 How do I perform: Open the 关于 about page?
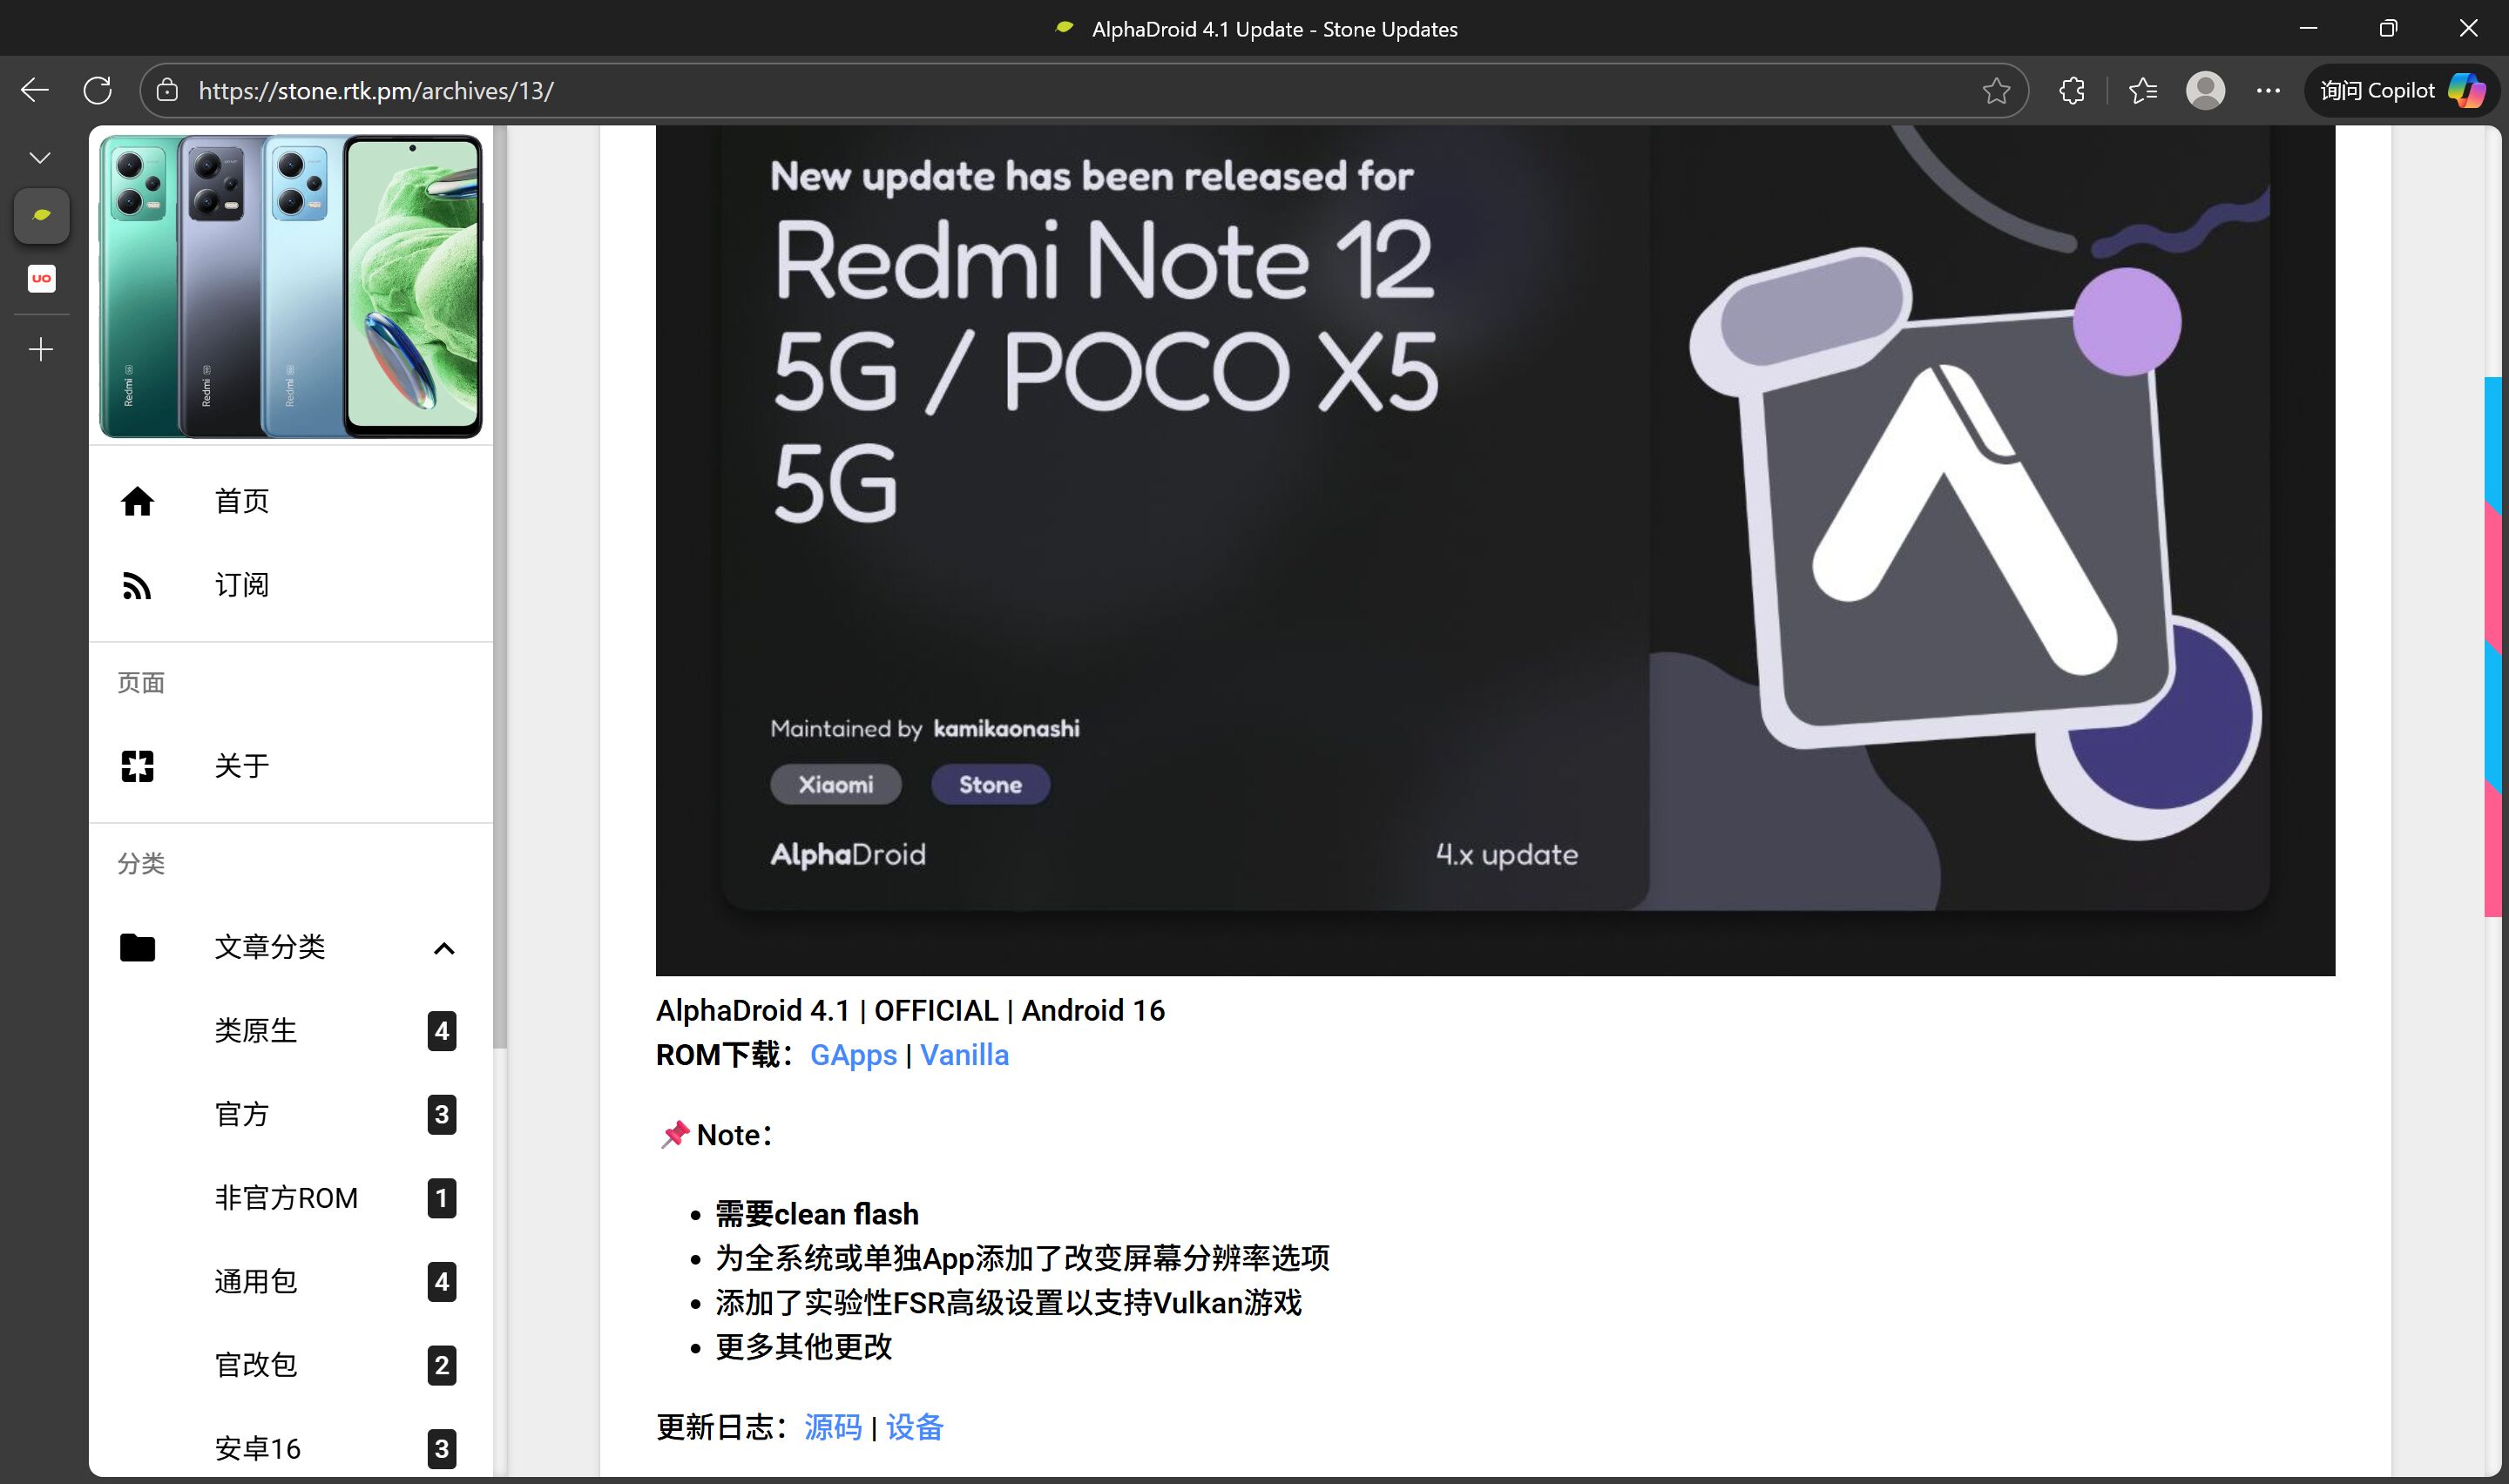(x=241, y=766)
